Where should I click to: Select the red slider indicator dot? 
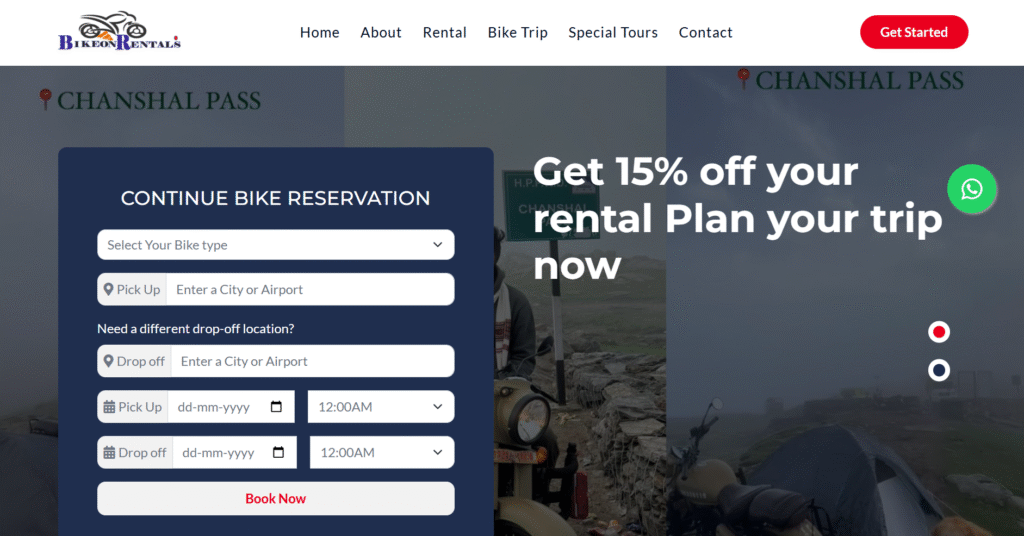[938, 332]
